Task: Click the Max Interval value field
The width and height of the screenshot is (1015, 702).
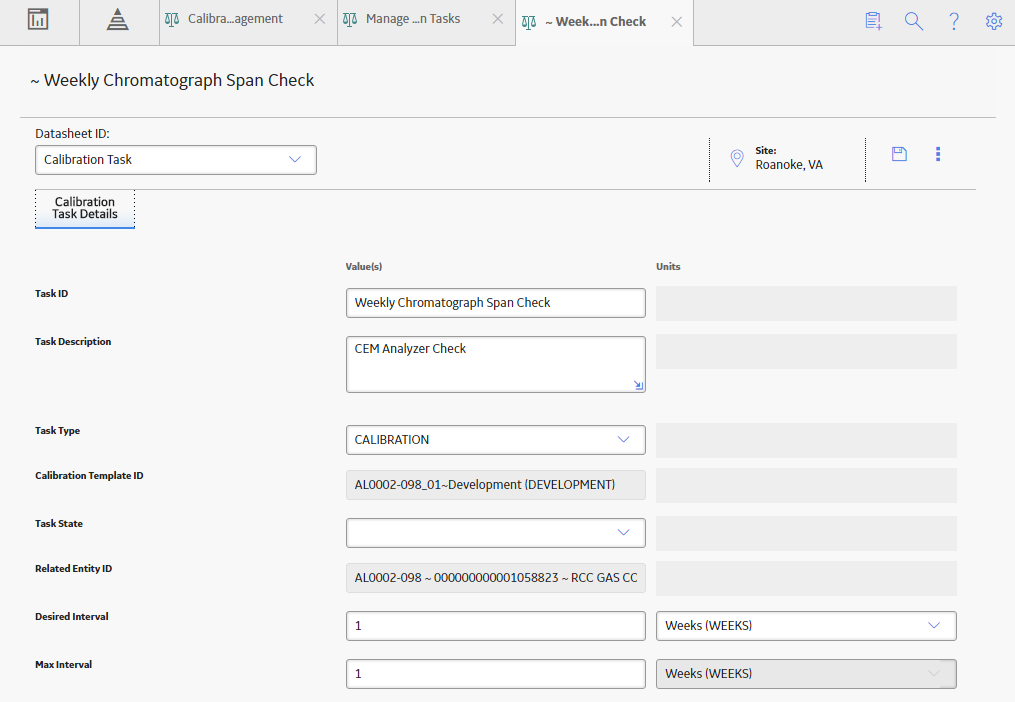Action: pos(496,674)
